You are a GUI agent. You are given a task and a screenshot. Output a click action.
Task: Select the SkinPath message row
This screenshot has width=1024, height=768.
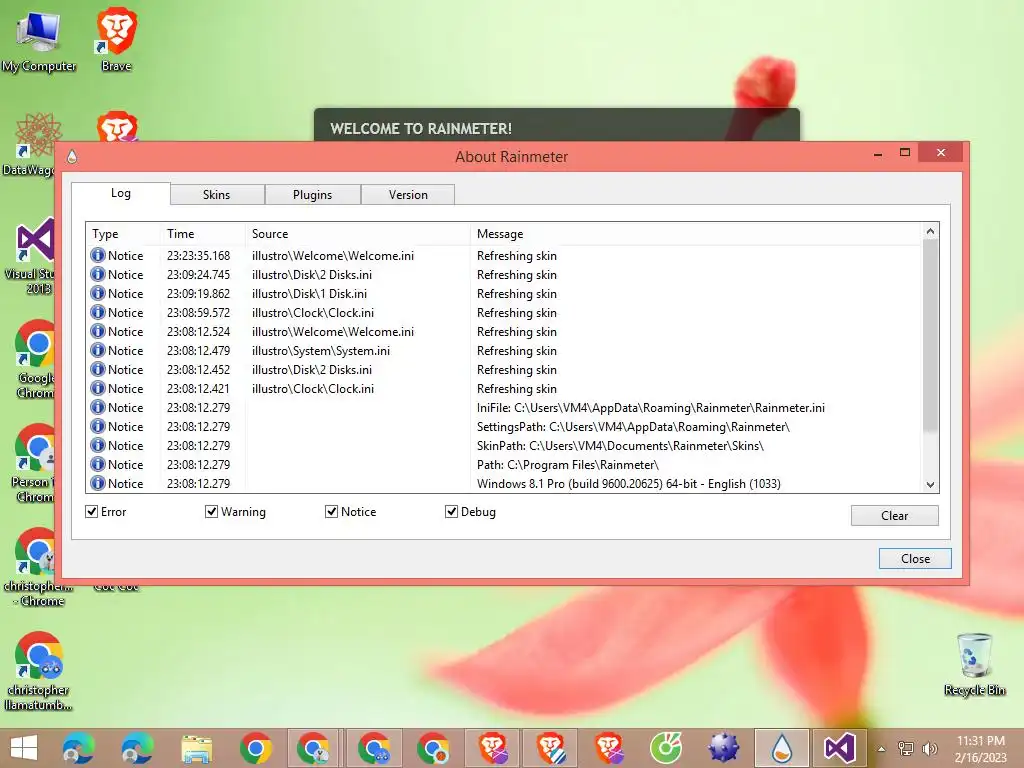[620, 445]
